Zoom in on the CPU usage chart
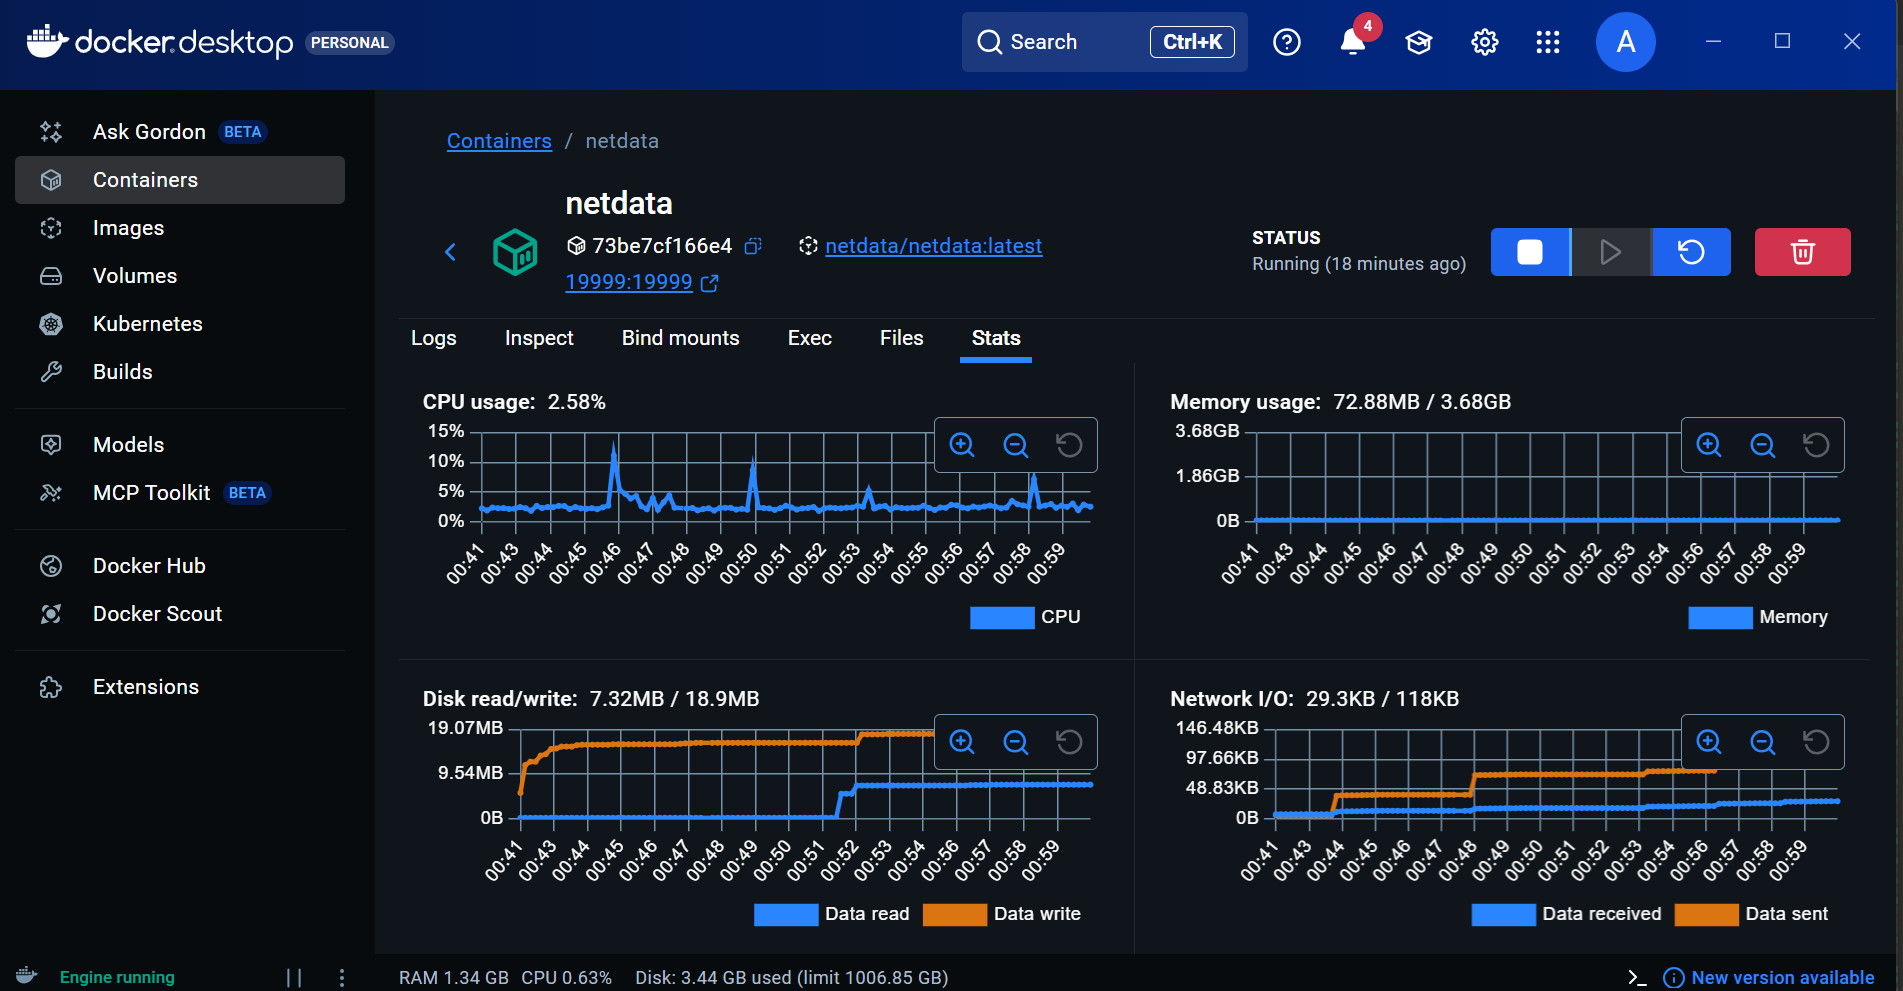Image resolution: width=1903 pixels, height=991 pixels. (962, 445)
